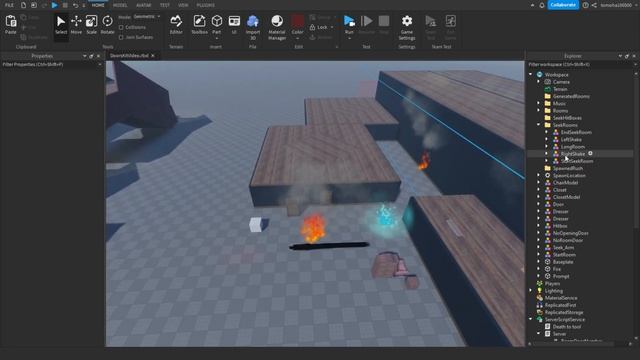Close the DoorsKitIdea document tab

point(153,56)
